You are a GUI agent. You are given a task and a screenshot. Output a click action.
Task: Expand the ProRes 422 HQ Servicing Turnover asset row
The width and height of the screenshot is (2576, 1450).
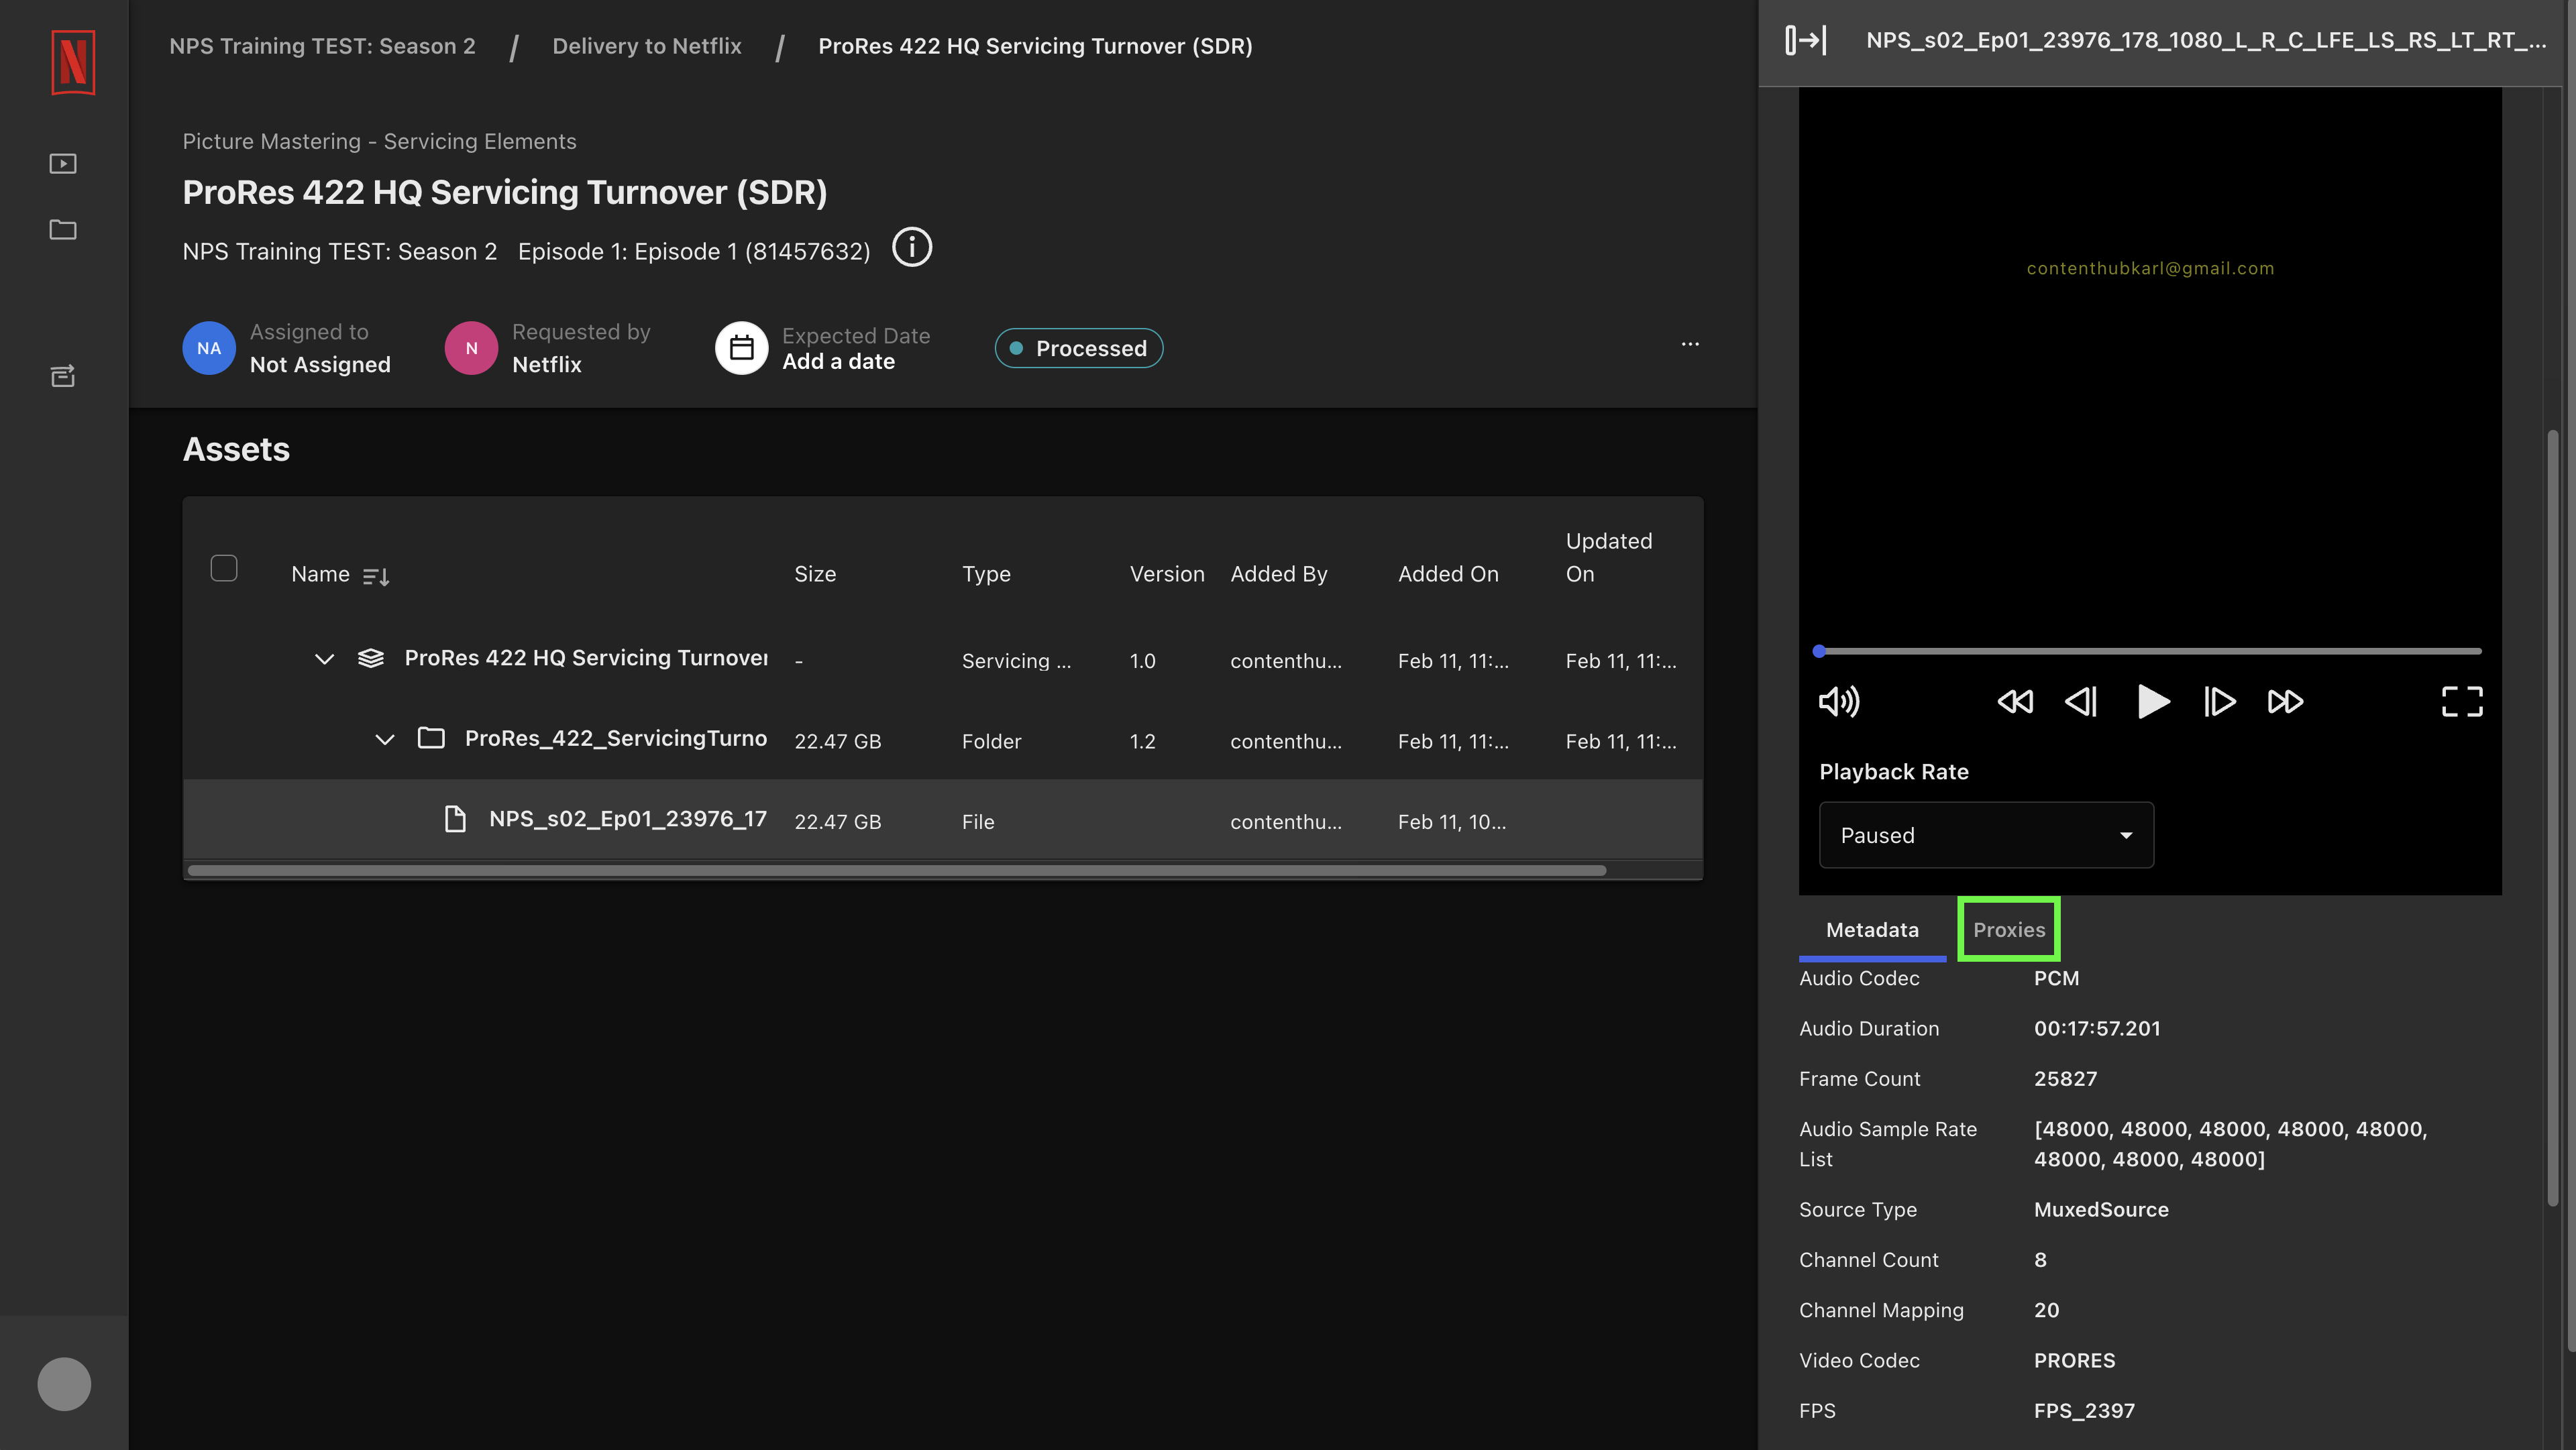pyautogui.click(x=324, y=658)
